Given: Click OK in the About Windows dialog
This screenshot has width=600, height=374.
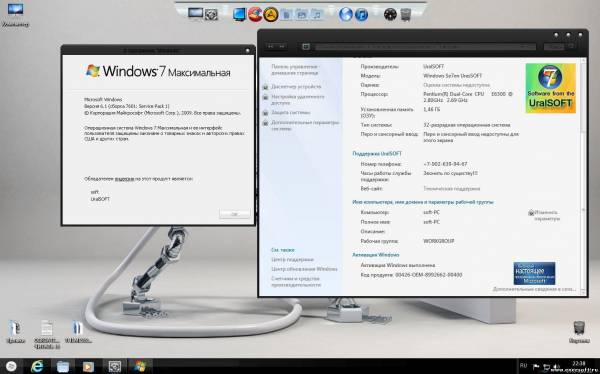Looking at the screenshot, I should pos(235,214).
